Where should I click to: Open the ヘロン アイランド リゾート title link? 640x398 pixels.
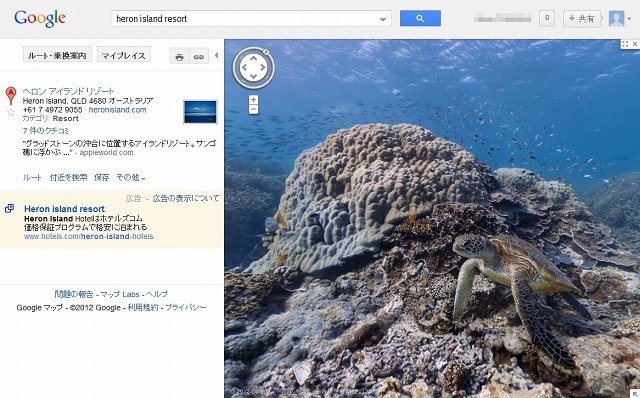tap(68, 91)
